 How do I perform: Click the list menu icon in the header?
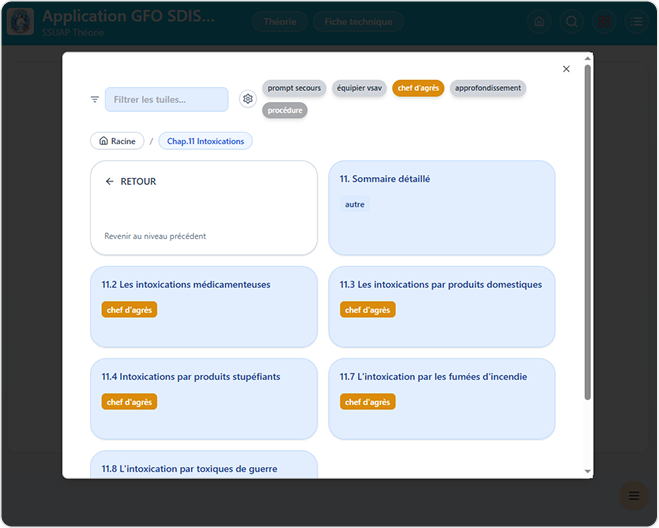point(635,22)
